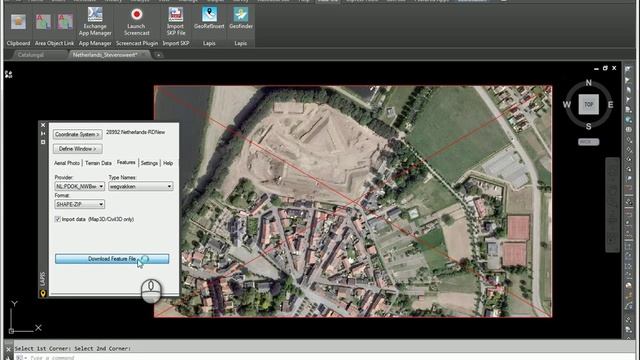Click the Clipboard panel icon
Screen dimensions: 640x360
18,22
